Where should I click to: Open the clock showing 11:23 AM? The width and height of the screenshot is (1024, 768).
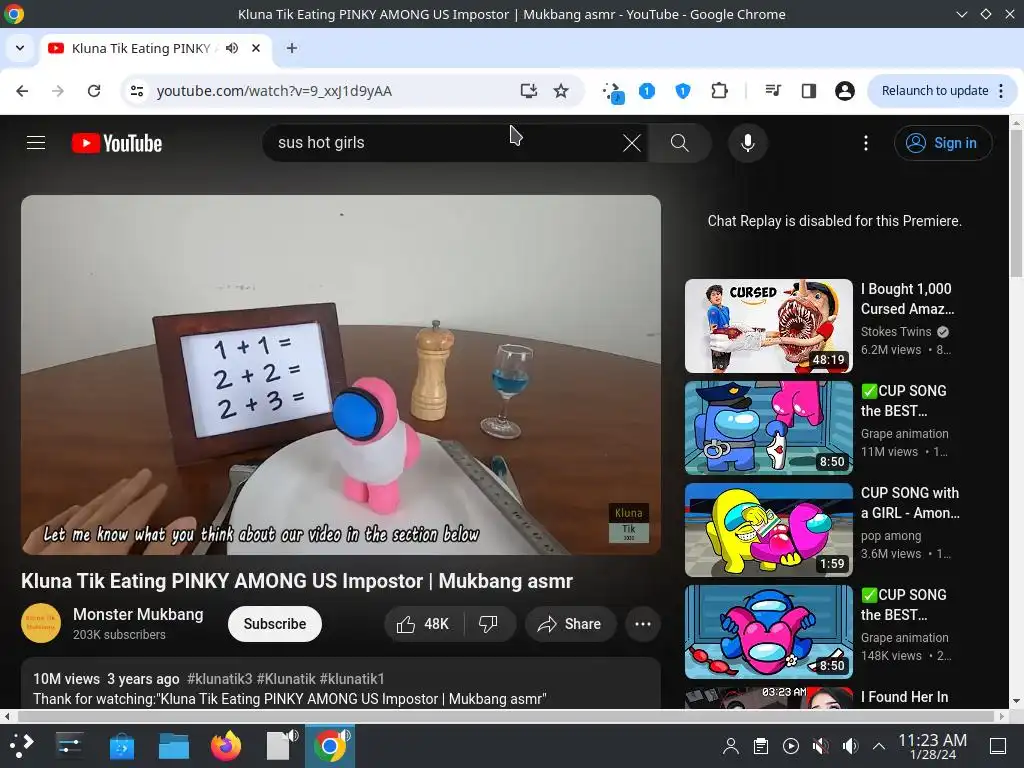(x=932, y=746)
